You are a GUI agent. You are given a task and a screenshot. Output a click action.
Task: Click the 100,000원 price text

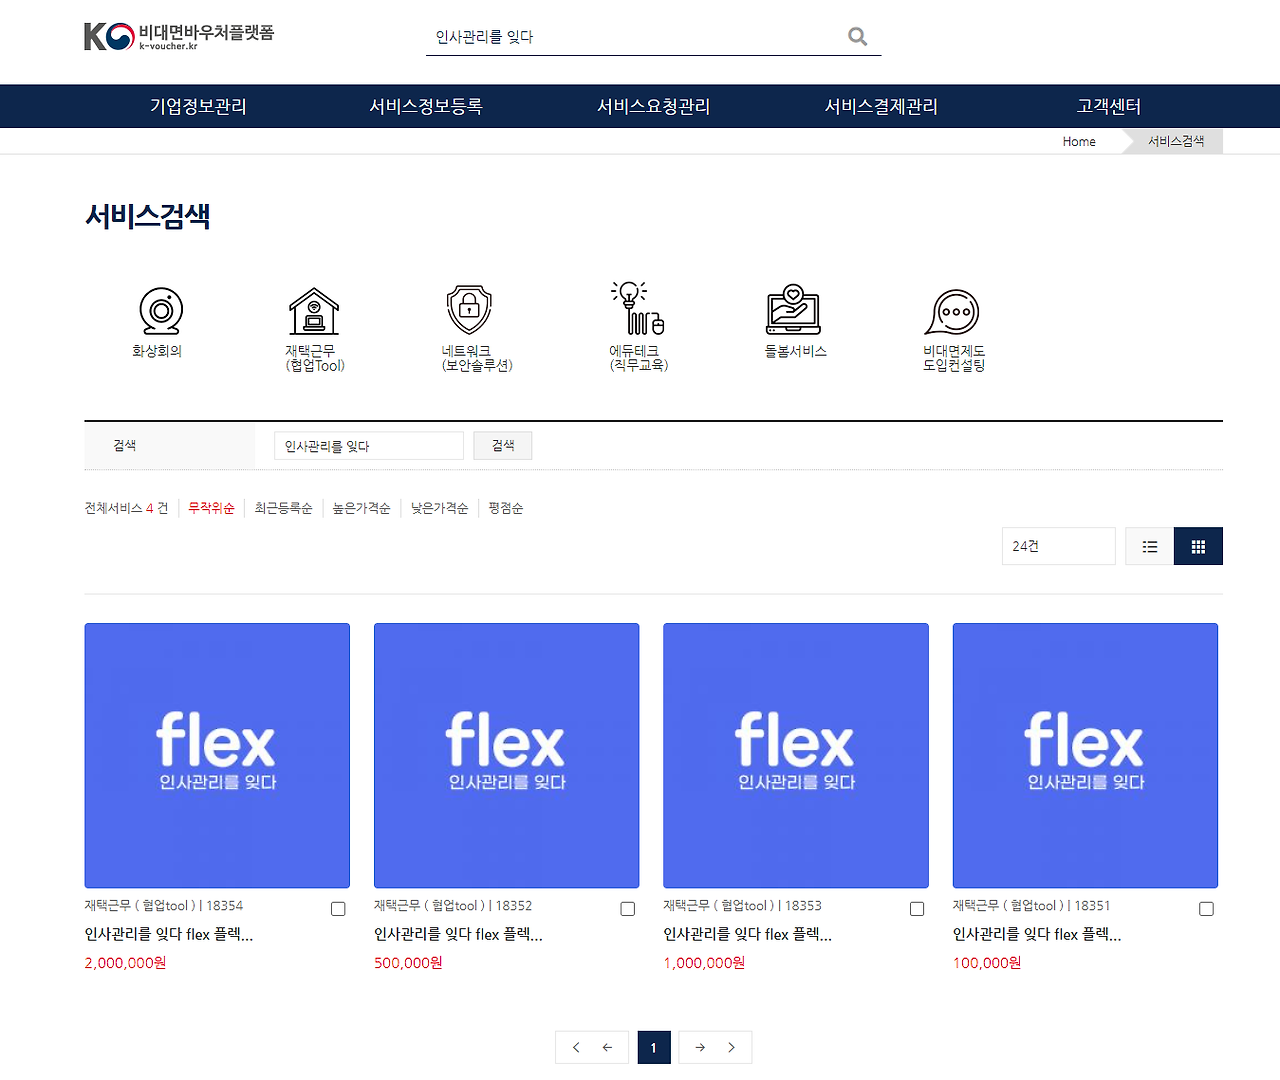coord(987,963)
